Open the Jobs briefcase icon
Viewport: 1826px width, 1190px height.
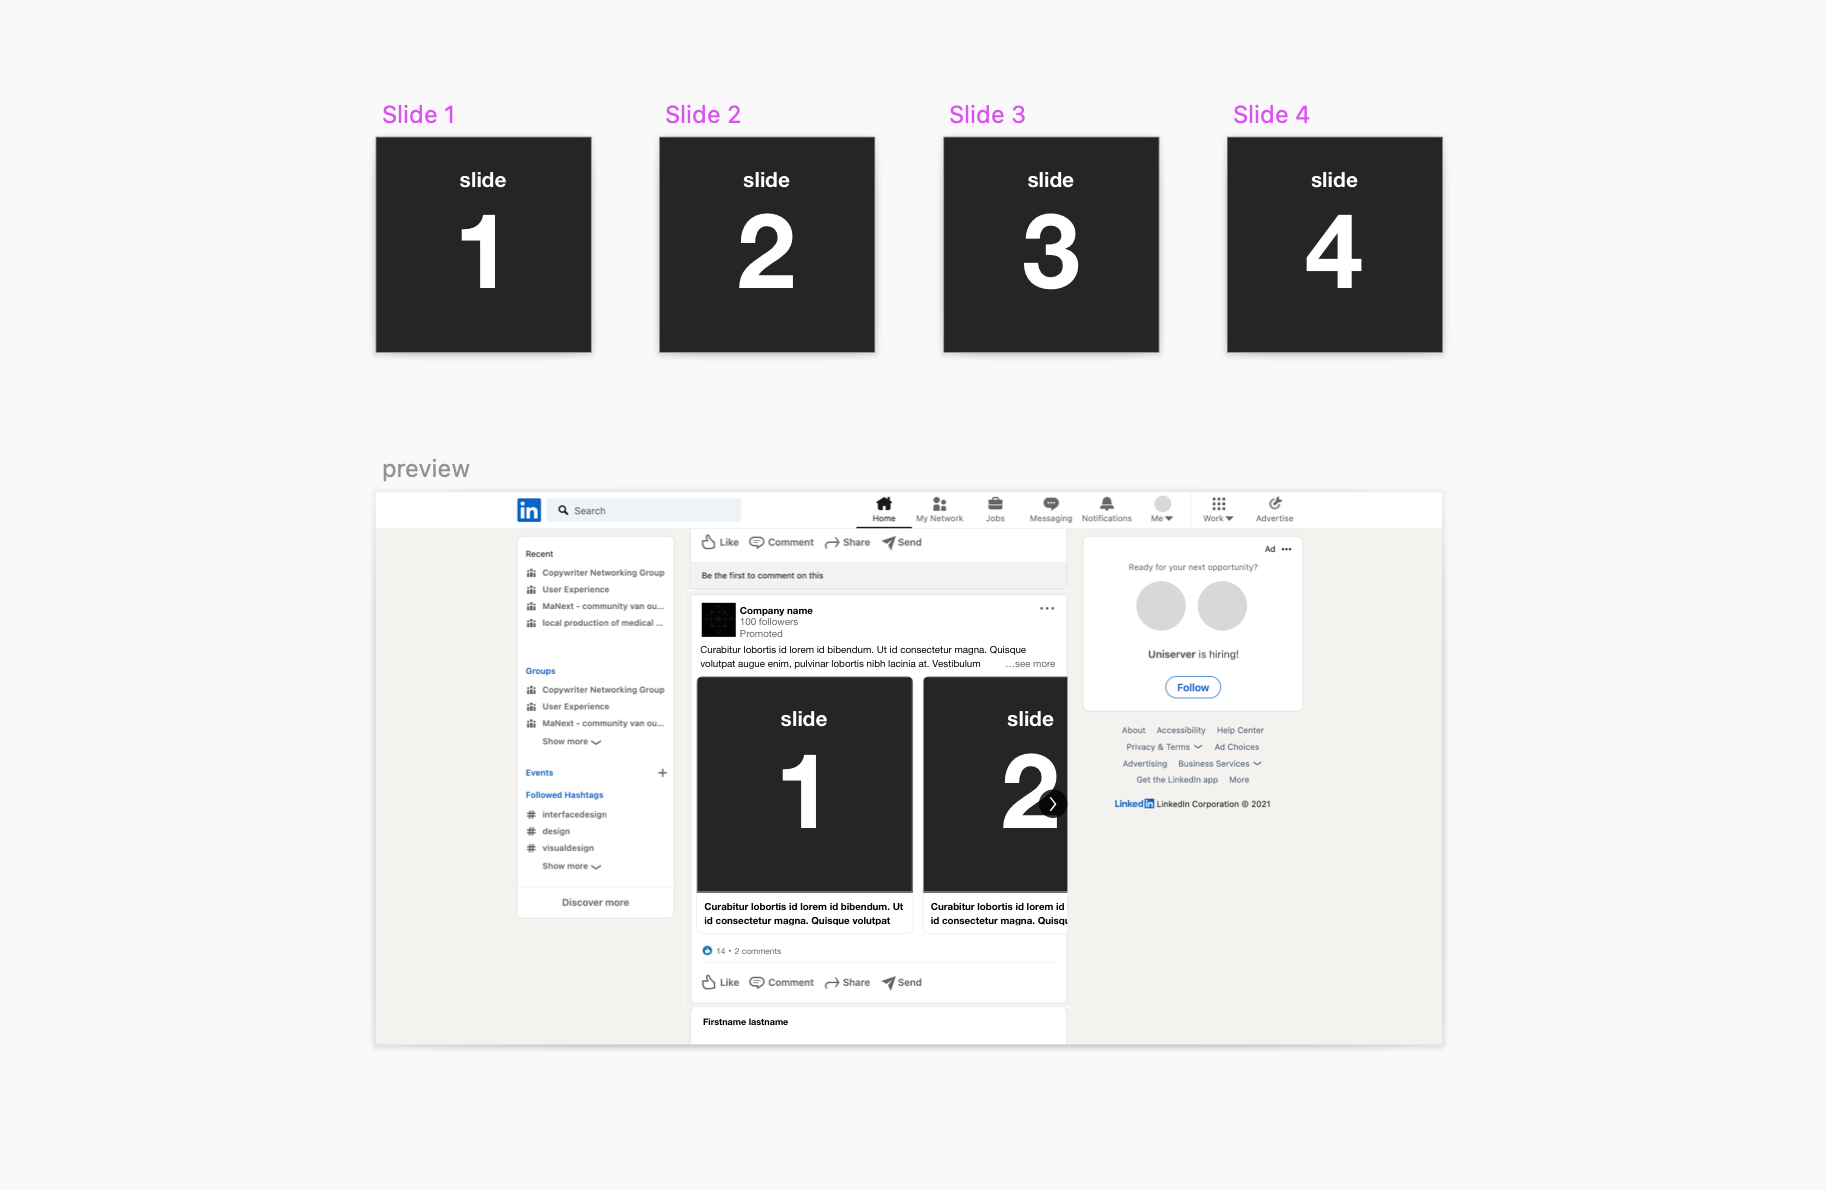pyautogui.click(x=995, y=504)
